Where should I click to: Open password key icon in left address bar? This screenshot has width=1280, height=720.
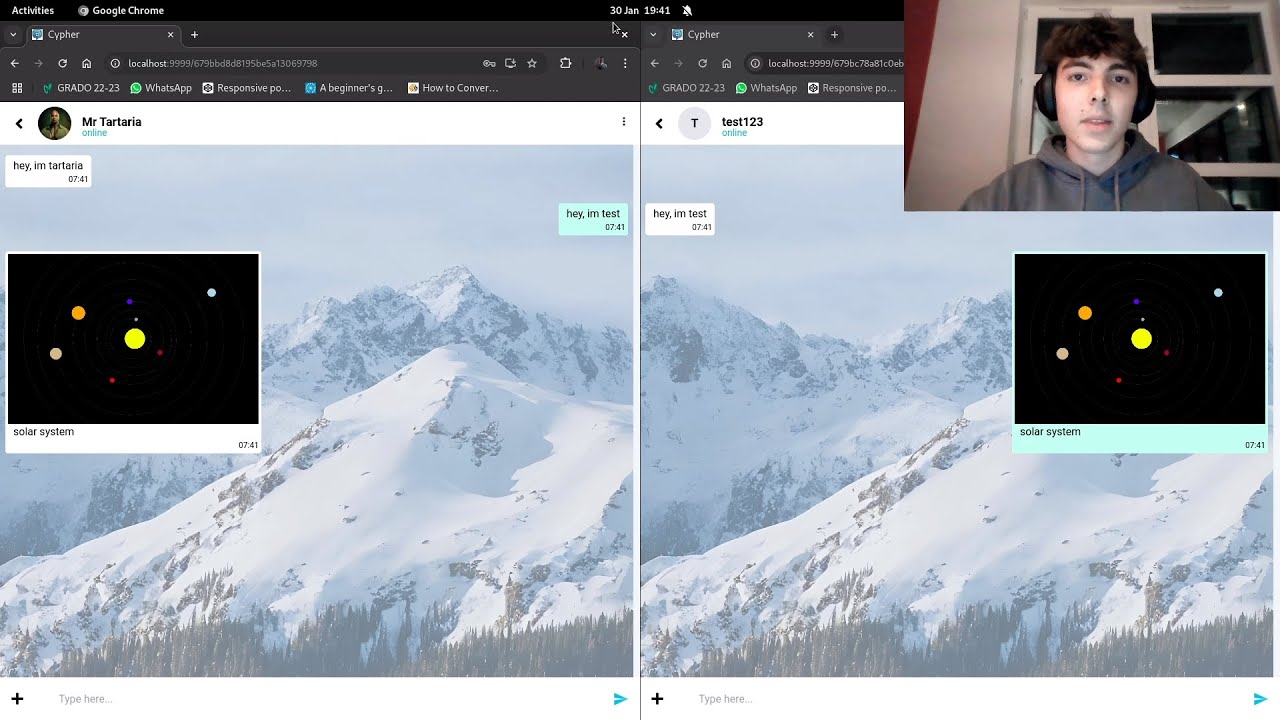click(x=489, y=63)
